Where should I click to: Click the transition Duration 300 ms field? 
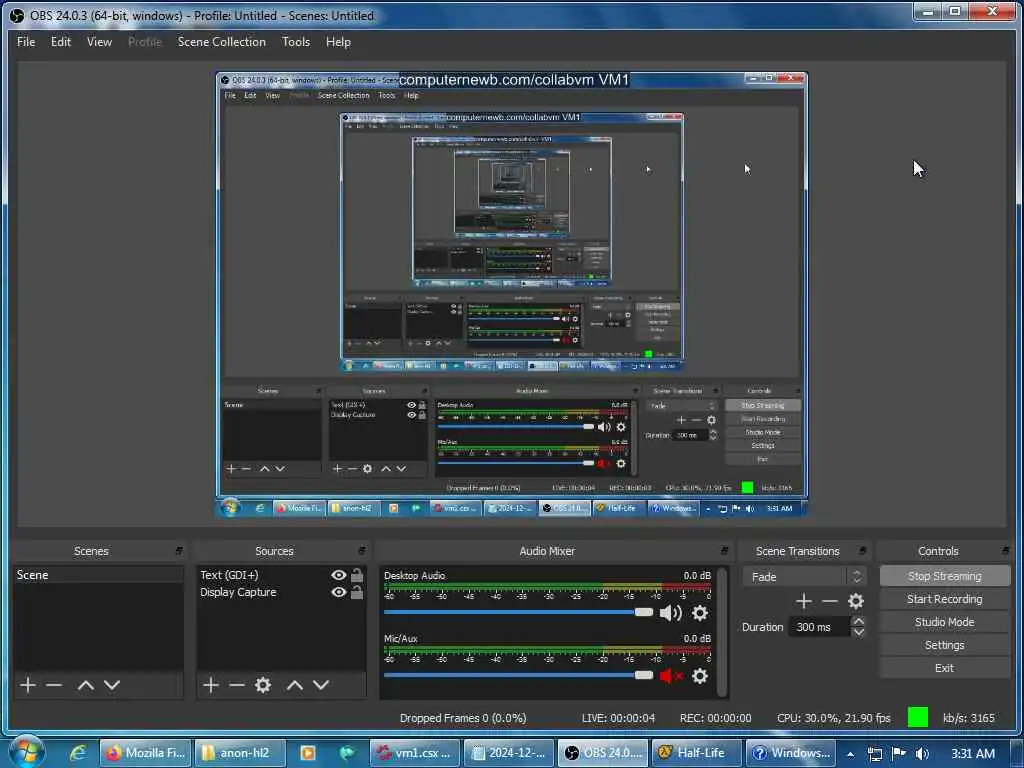[x=820, y=627]
